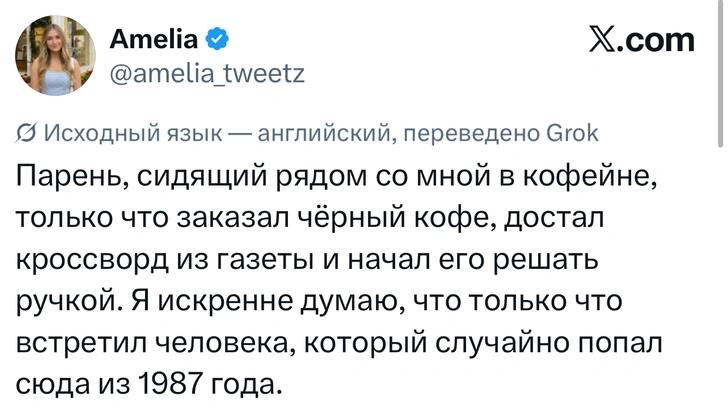Screen dimensions: 728x409
Task: Click the year '1987' in the tweet
Action: [170, 383]
